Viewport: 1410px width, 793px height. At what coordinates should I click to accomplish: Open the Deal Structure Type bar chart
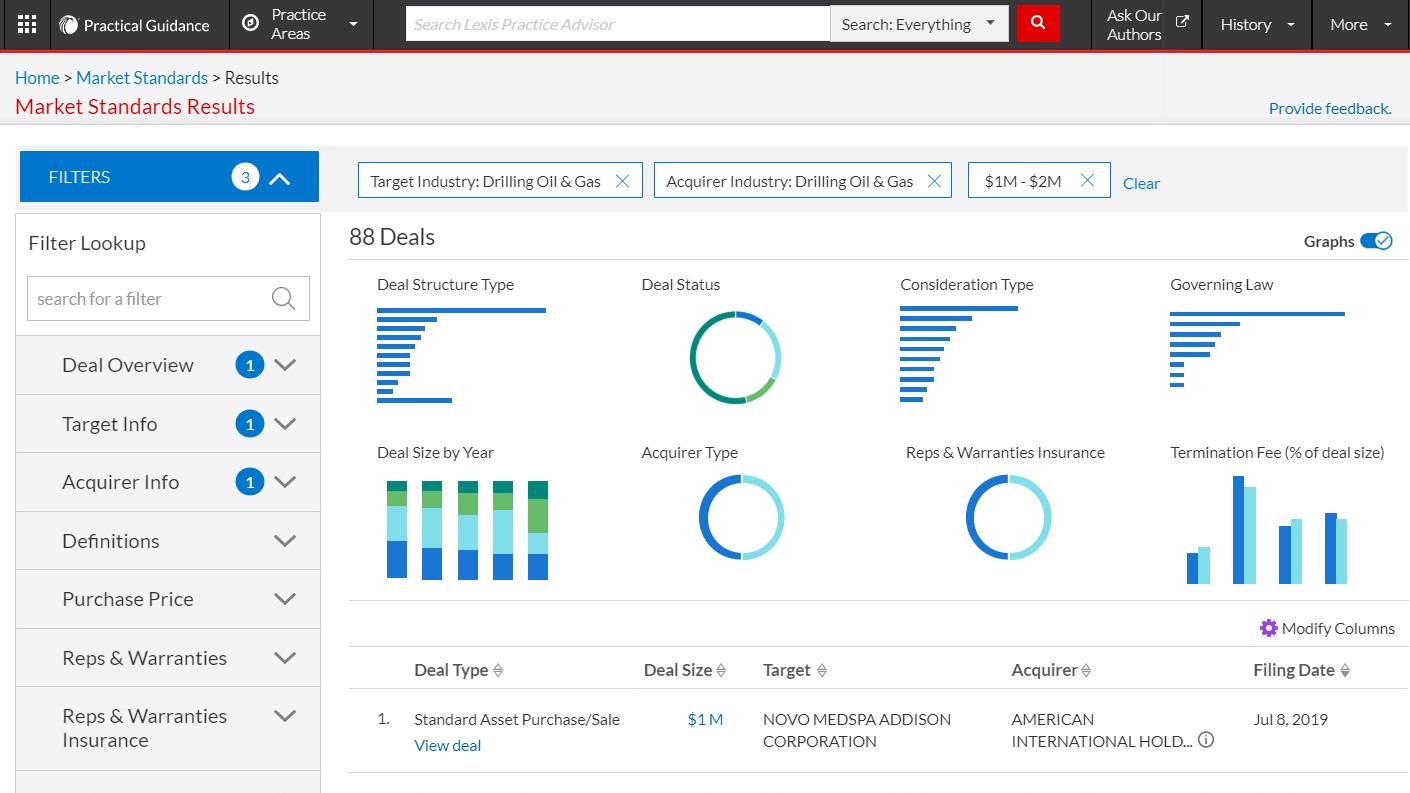(x=461, y=355)
